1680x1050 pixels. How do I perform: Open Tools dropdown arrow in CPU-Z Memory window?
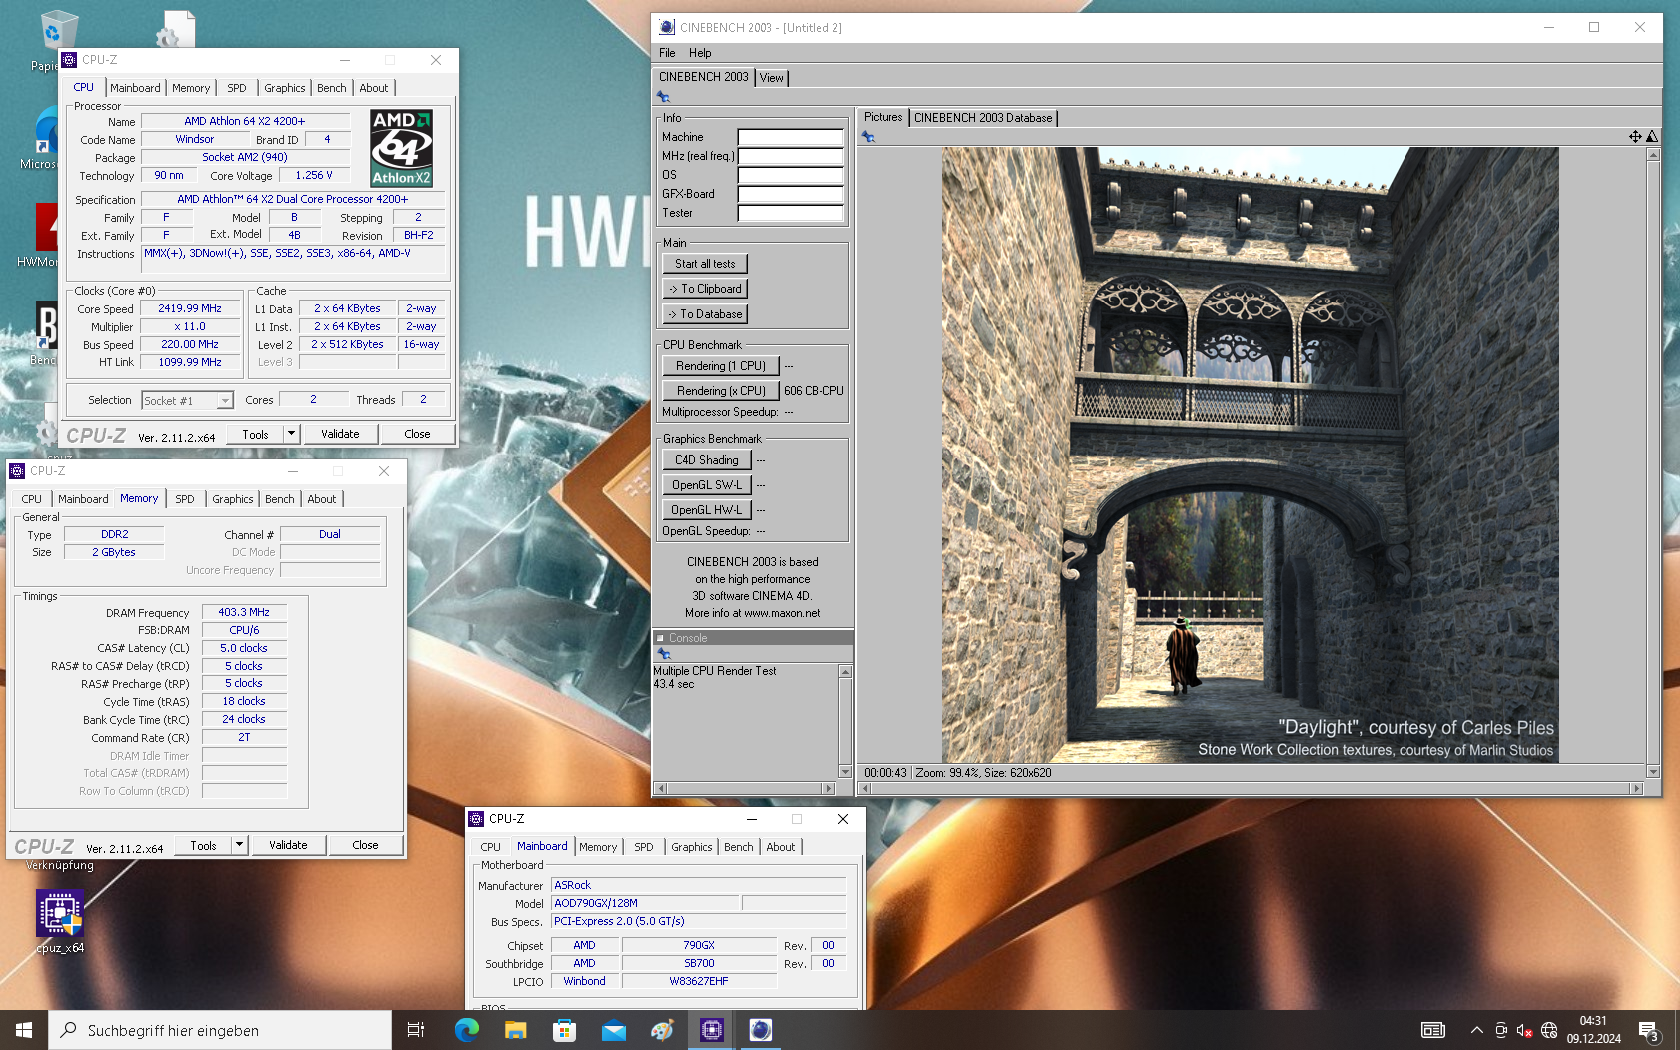click(x=240, y=845)
